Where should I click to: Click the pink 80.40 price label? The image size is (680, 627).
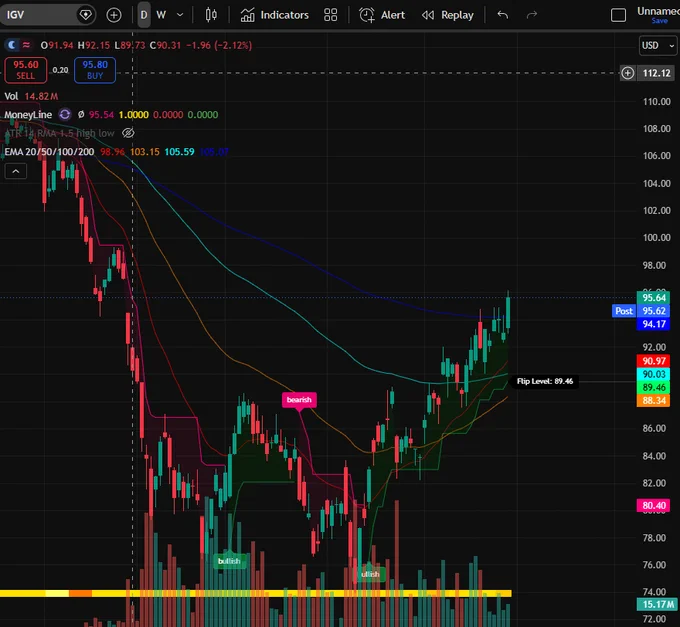[x=654, y=506]
